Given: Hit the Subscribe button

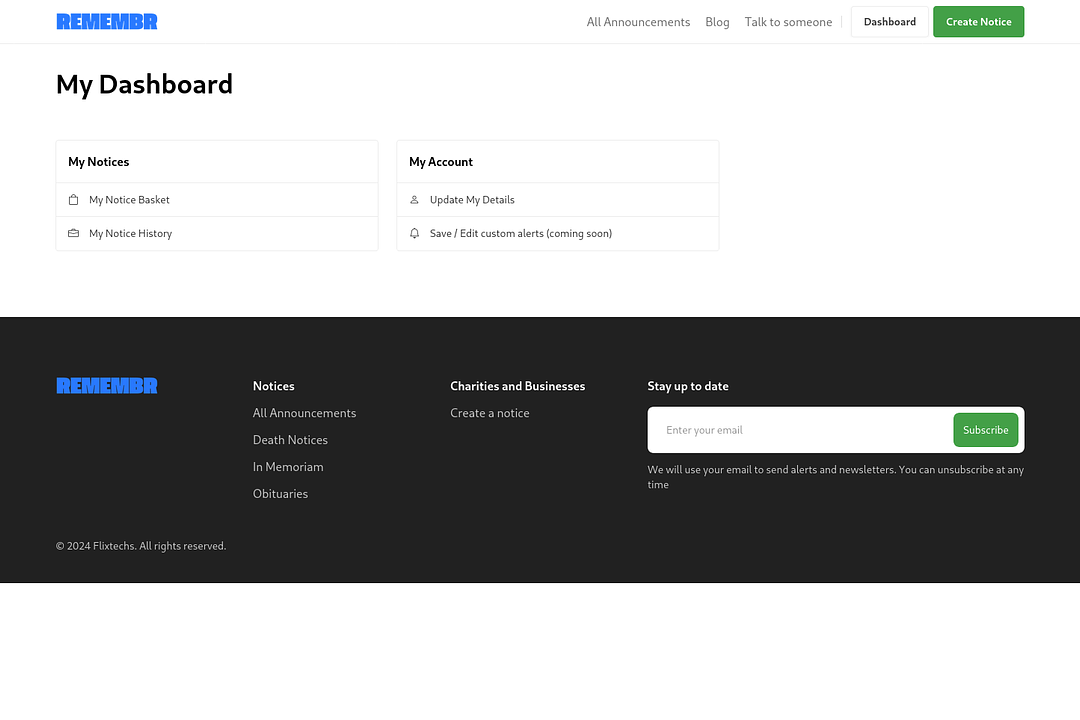Looking at the screenshot, I should pos(985,430).
